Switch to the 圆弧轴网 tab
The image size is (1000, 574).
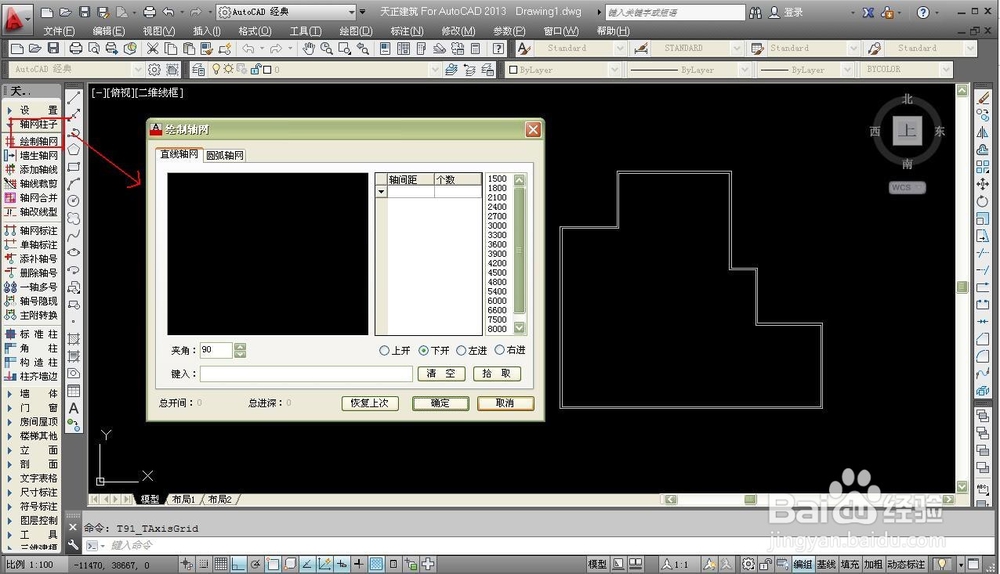pyautogui.click(x=224, y=155)
